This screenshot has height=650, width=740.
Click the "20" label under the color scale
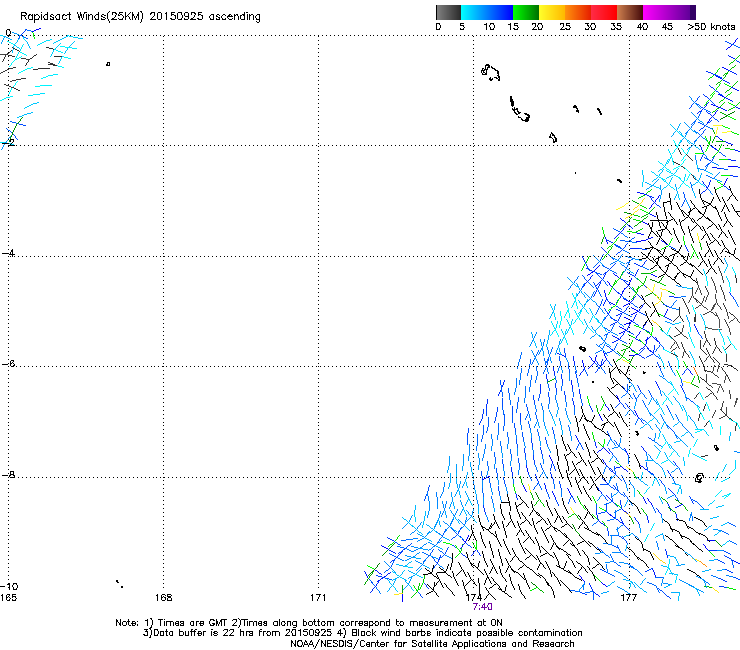pyautogui.click(x=537, y=27)
